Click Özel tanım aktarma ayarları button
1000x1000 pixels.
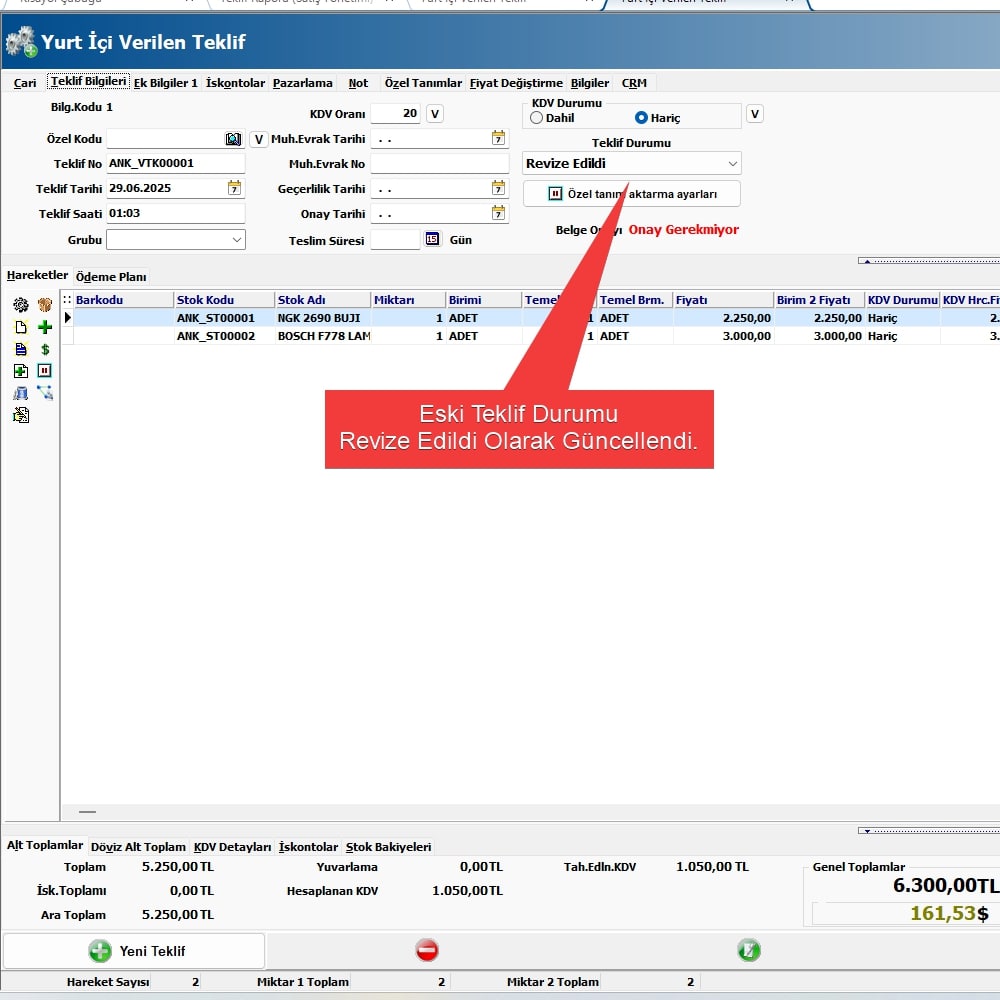[x=632, y=194]
